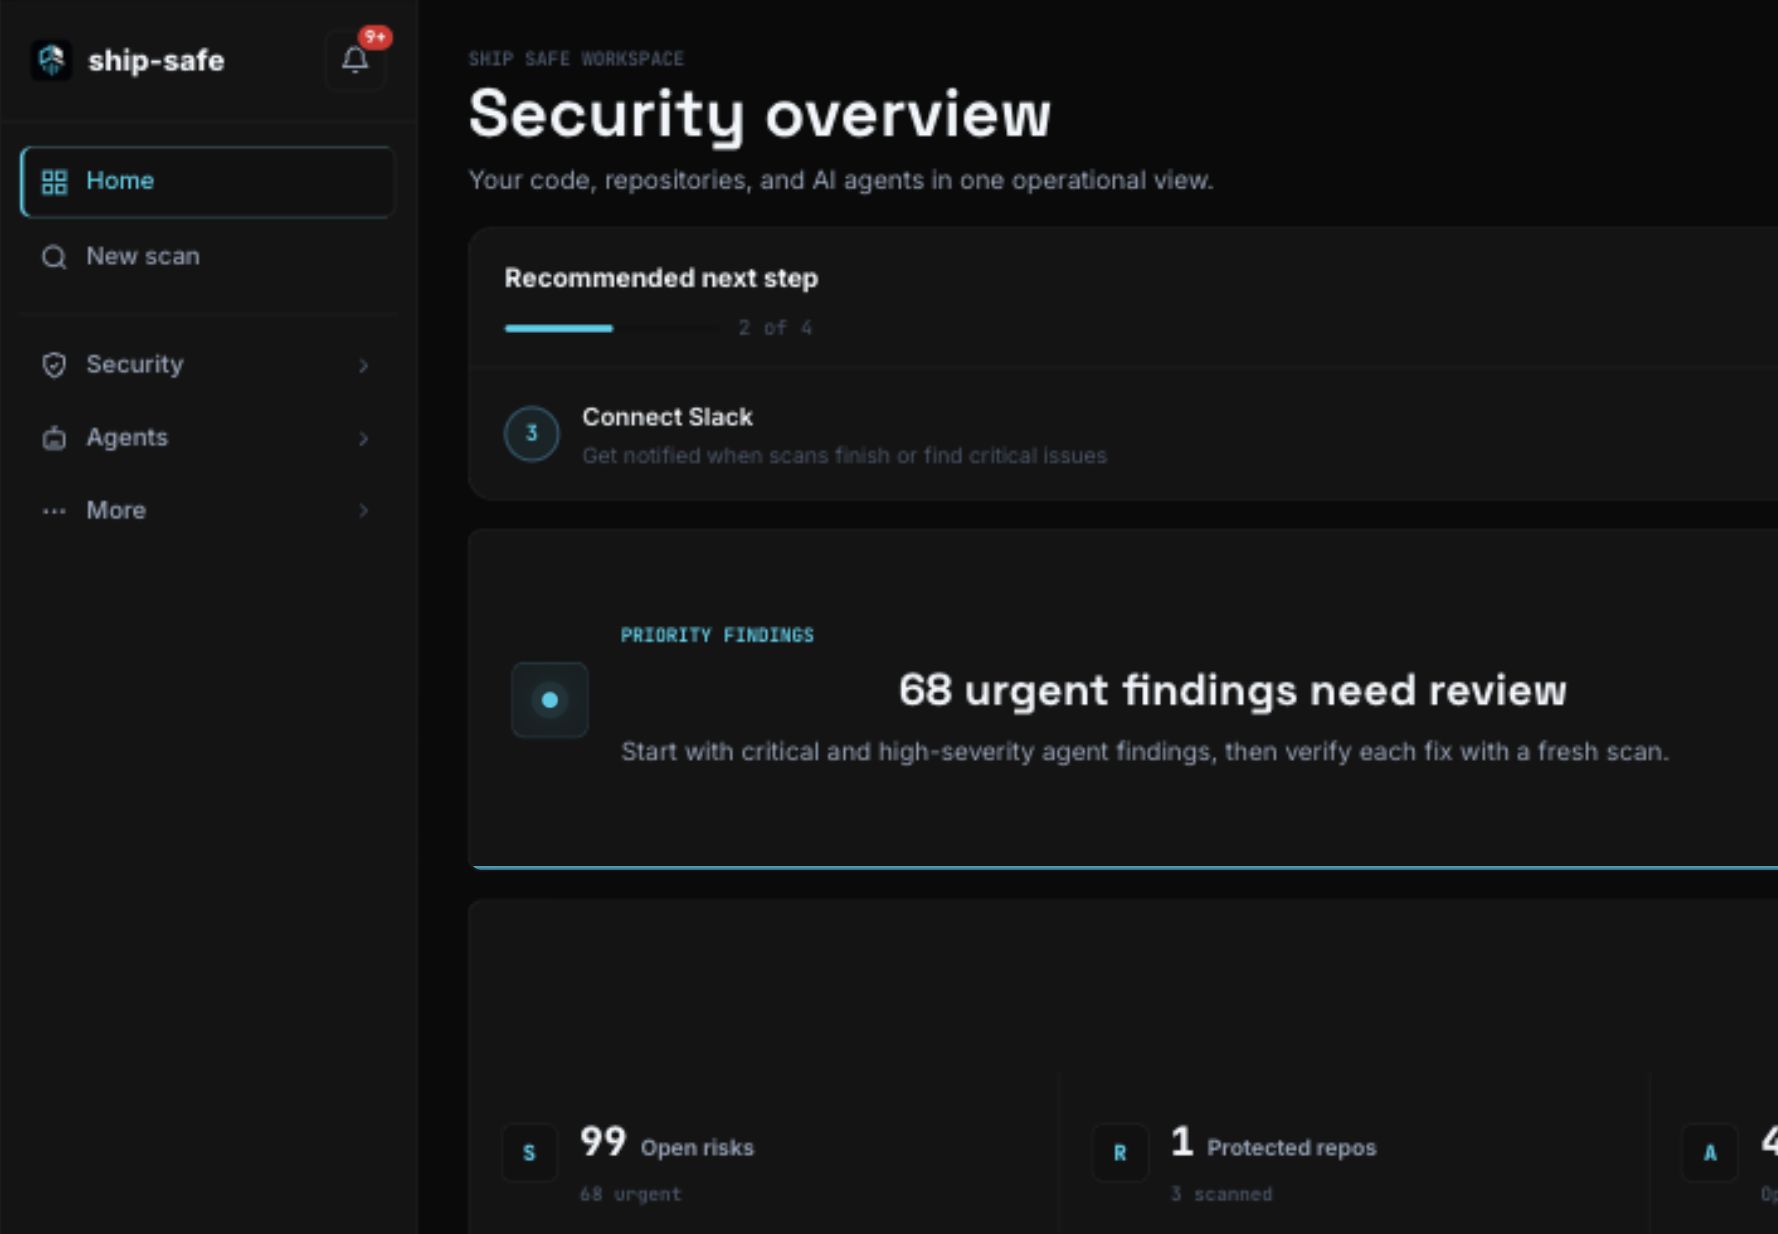Click the 'Start with critical and high-severity' description
The height and width of the screenshot is (1234, 1778).
click(x=1145, y=752)
